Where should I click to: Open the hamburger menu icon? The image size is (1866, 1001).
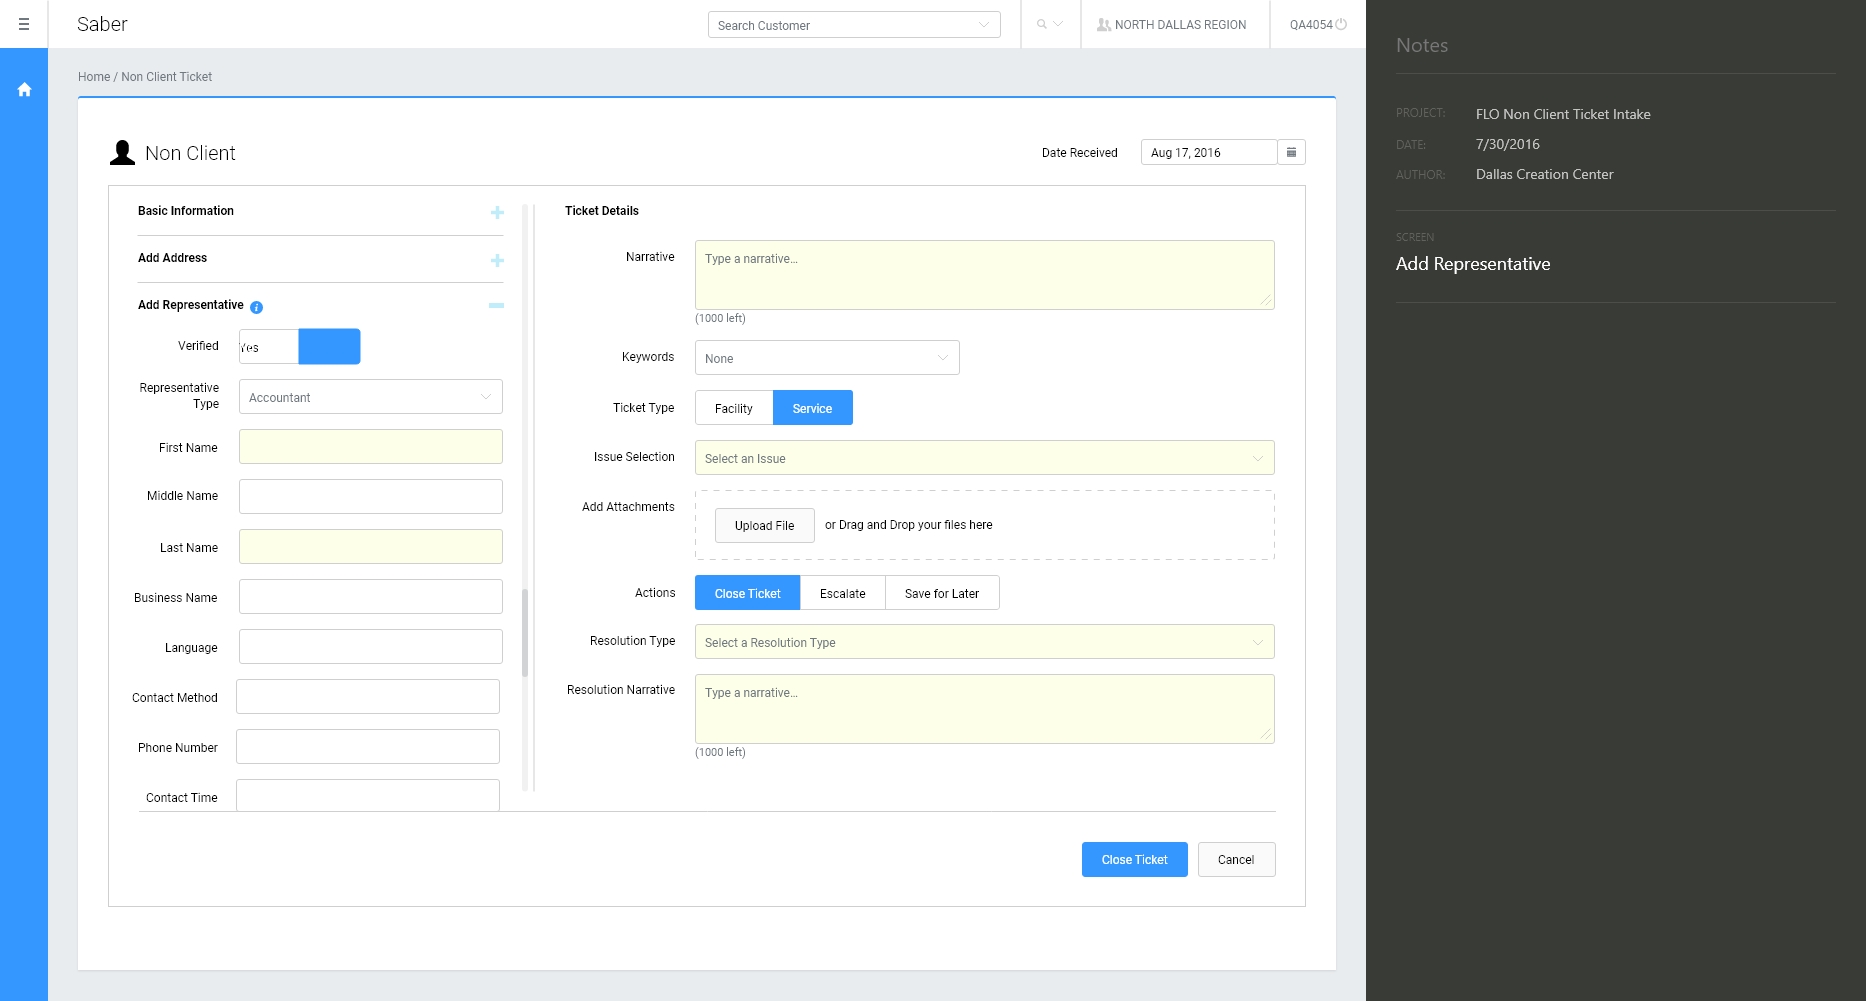coord(24,24)
